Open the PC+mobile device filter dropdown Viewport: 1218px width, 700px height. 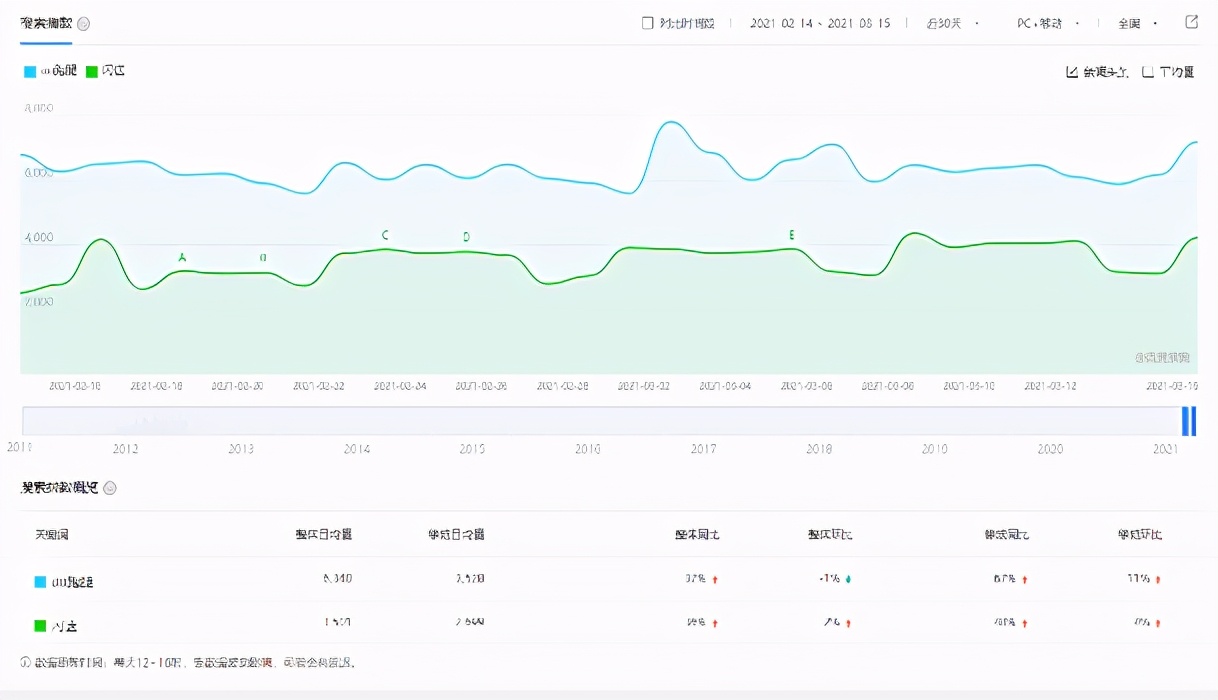point(1041,23)
